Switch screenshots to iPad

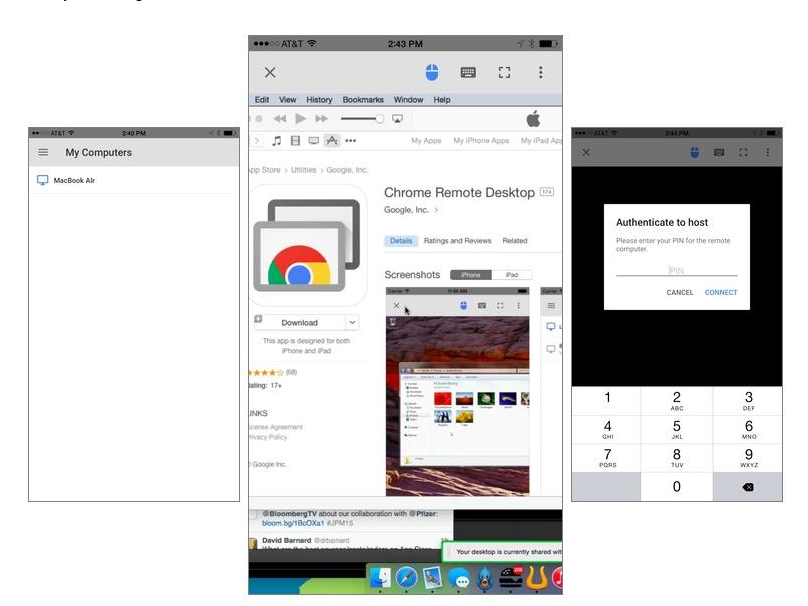(x=512, y=275)
